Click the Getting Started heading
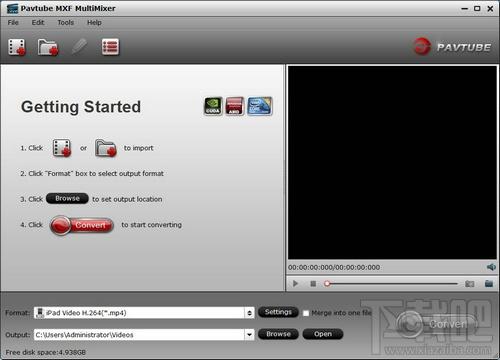The image size is (500, 360). (x=81, y=107)
